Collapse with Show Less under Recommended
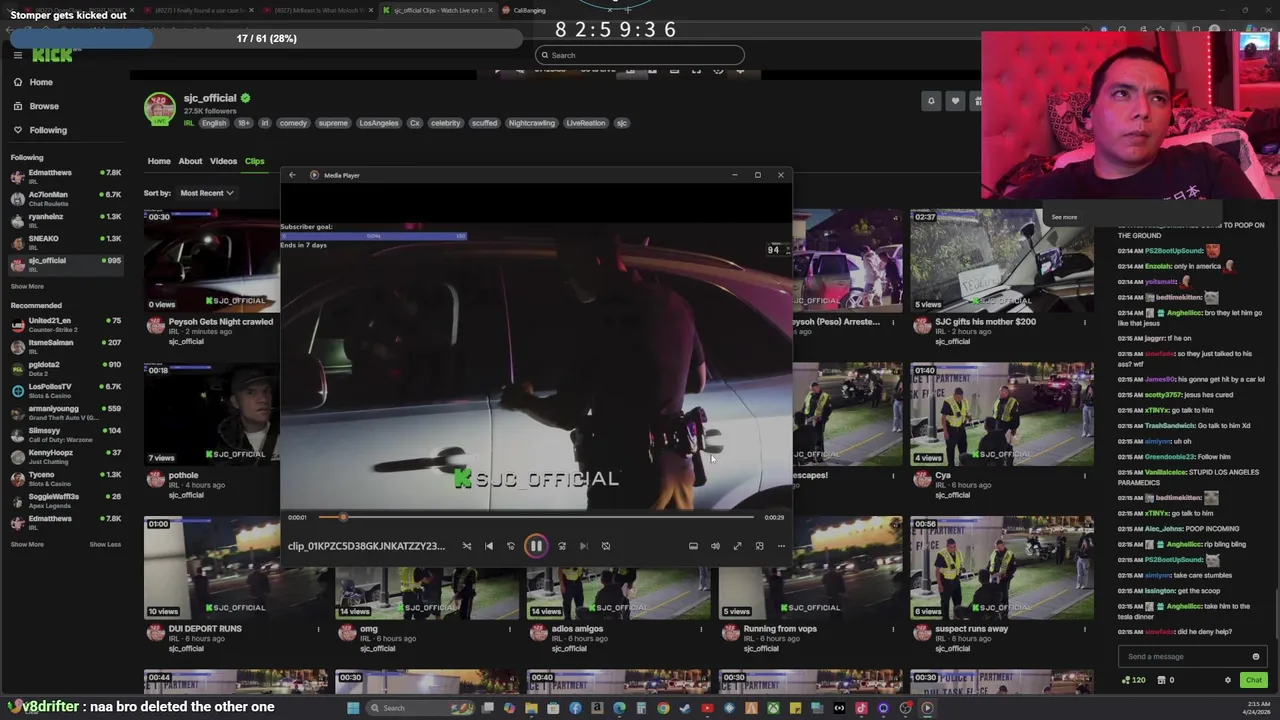This screenshot has height=720, width=1280. pos(105,544)
